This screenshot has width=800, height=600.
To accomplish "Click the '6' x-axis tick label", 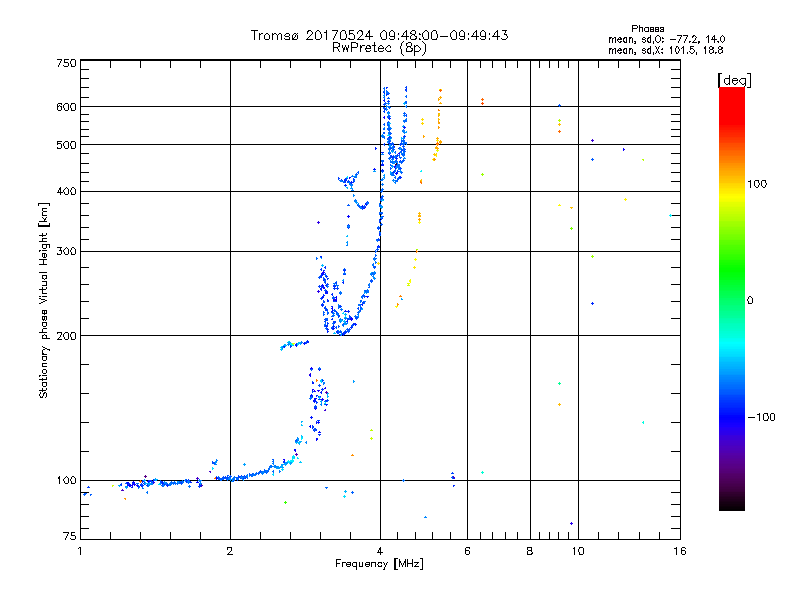I will [x=467, y=551].
